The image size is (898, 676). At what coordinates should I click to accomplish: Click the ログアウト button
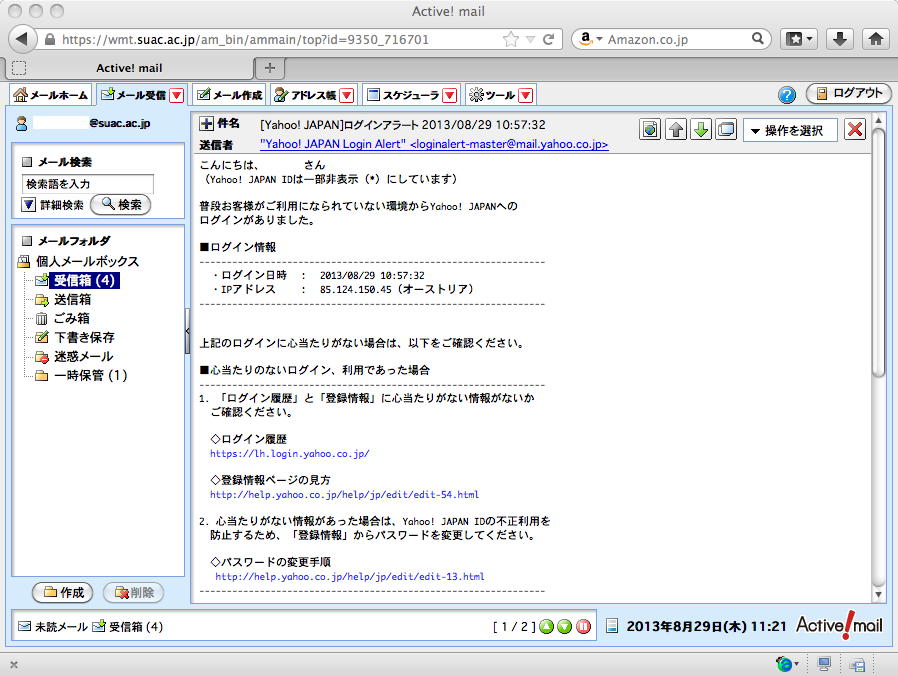(849, 93)
